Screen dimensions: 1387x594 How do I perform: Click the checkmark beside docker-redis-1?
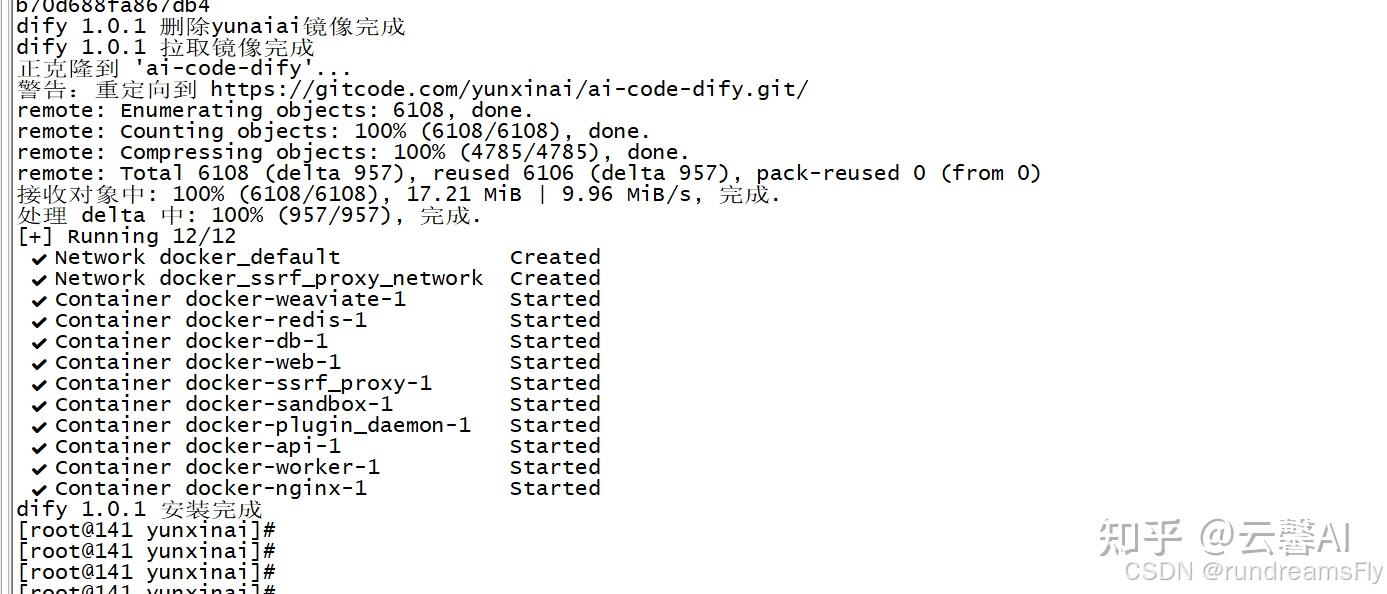pyautogui.click(x=40, y=321)
